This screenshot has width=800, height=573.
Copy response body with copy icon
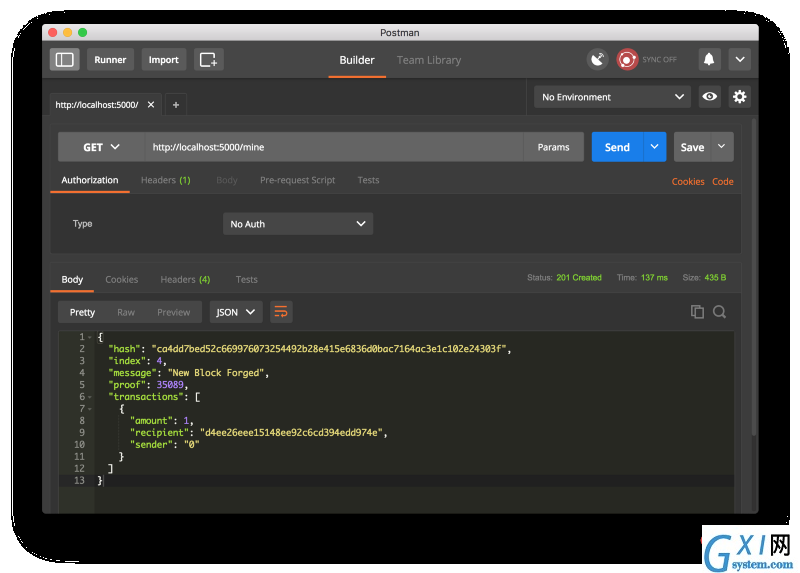coord(697,312)
